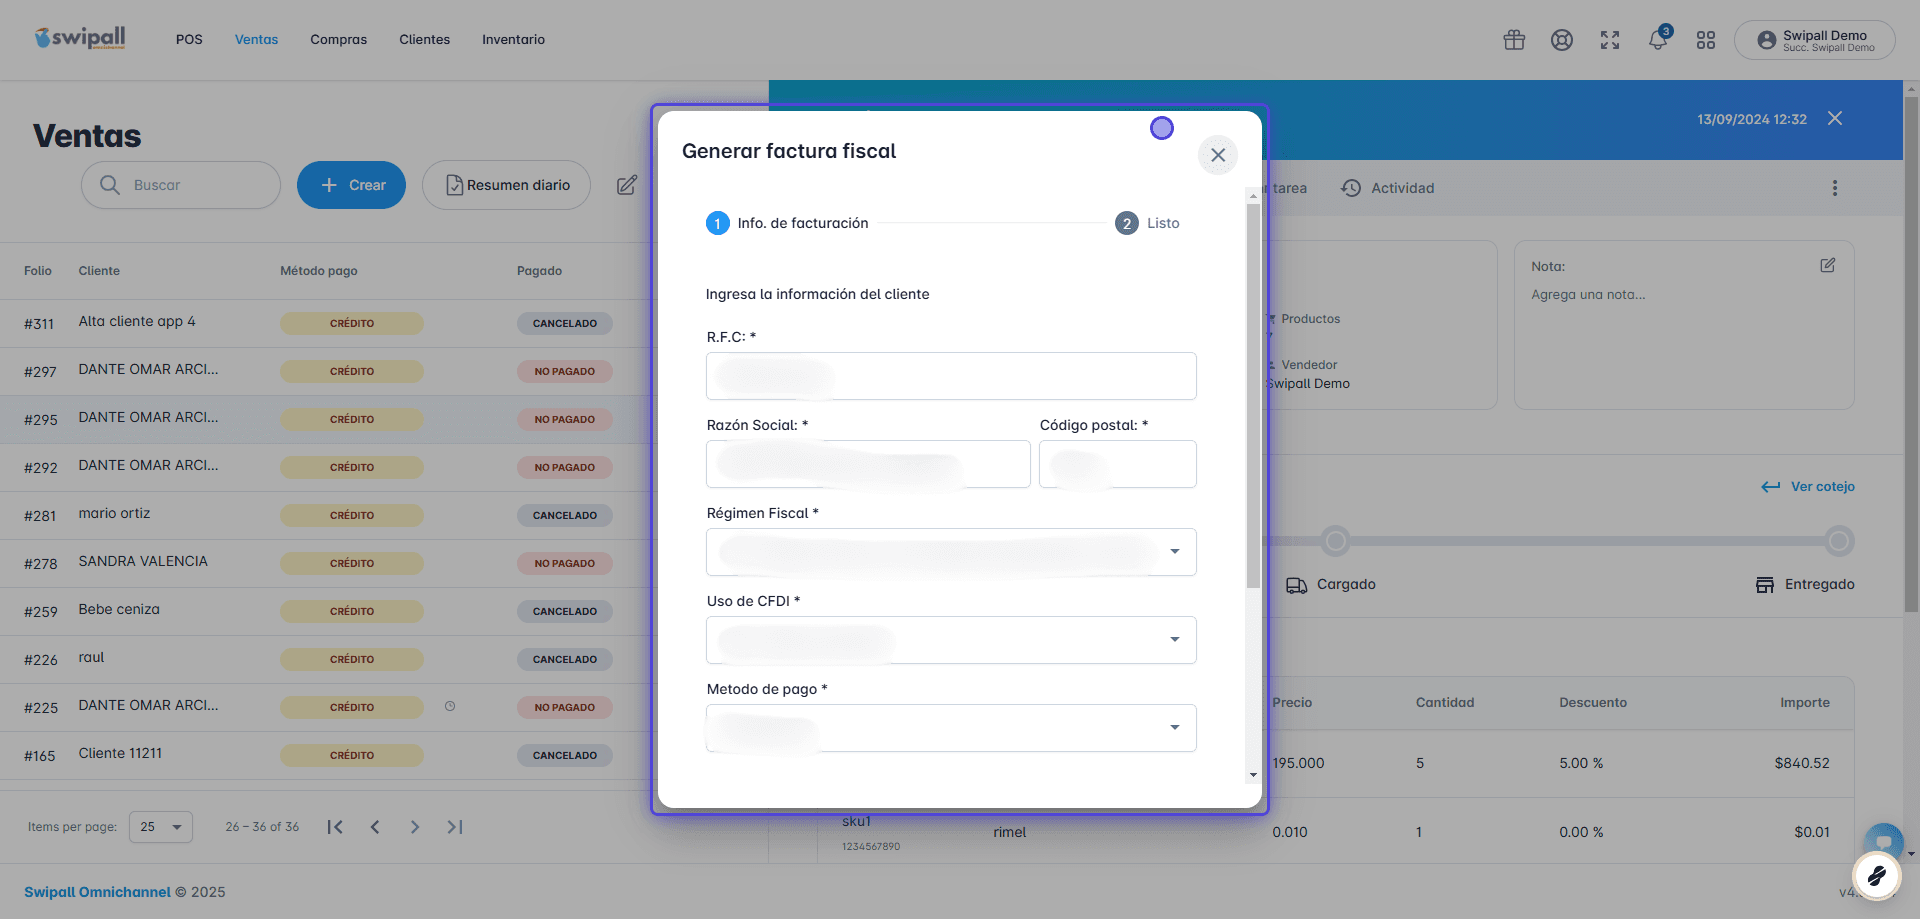The image size is (1920, 919).
Task: Click the CRÉDITO badge on row #259
Action: click(x=352, y=611)
